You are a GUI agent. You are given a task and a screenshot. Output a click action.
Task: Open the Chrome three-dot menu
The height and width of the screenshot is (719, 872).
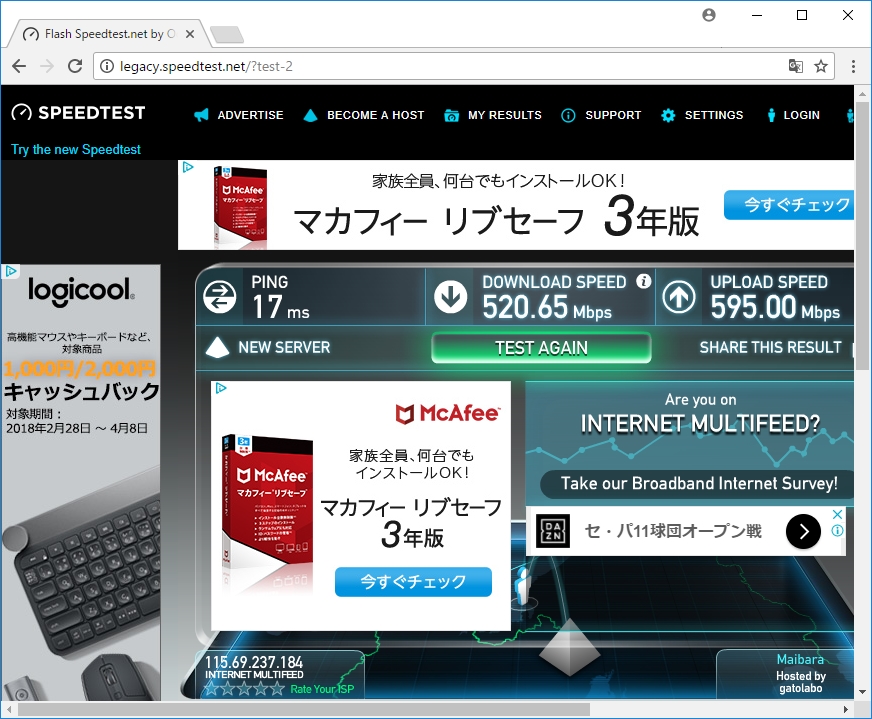click(853, 66)
